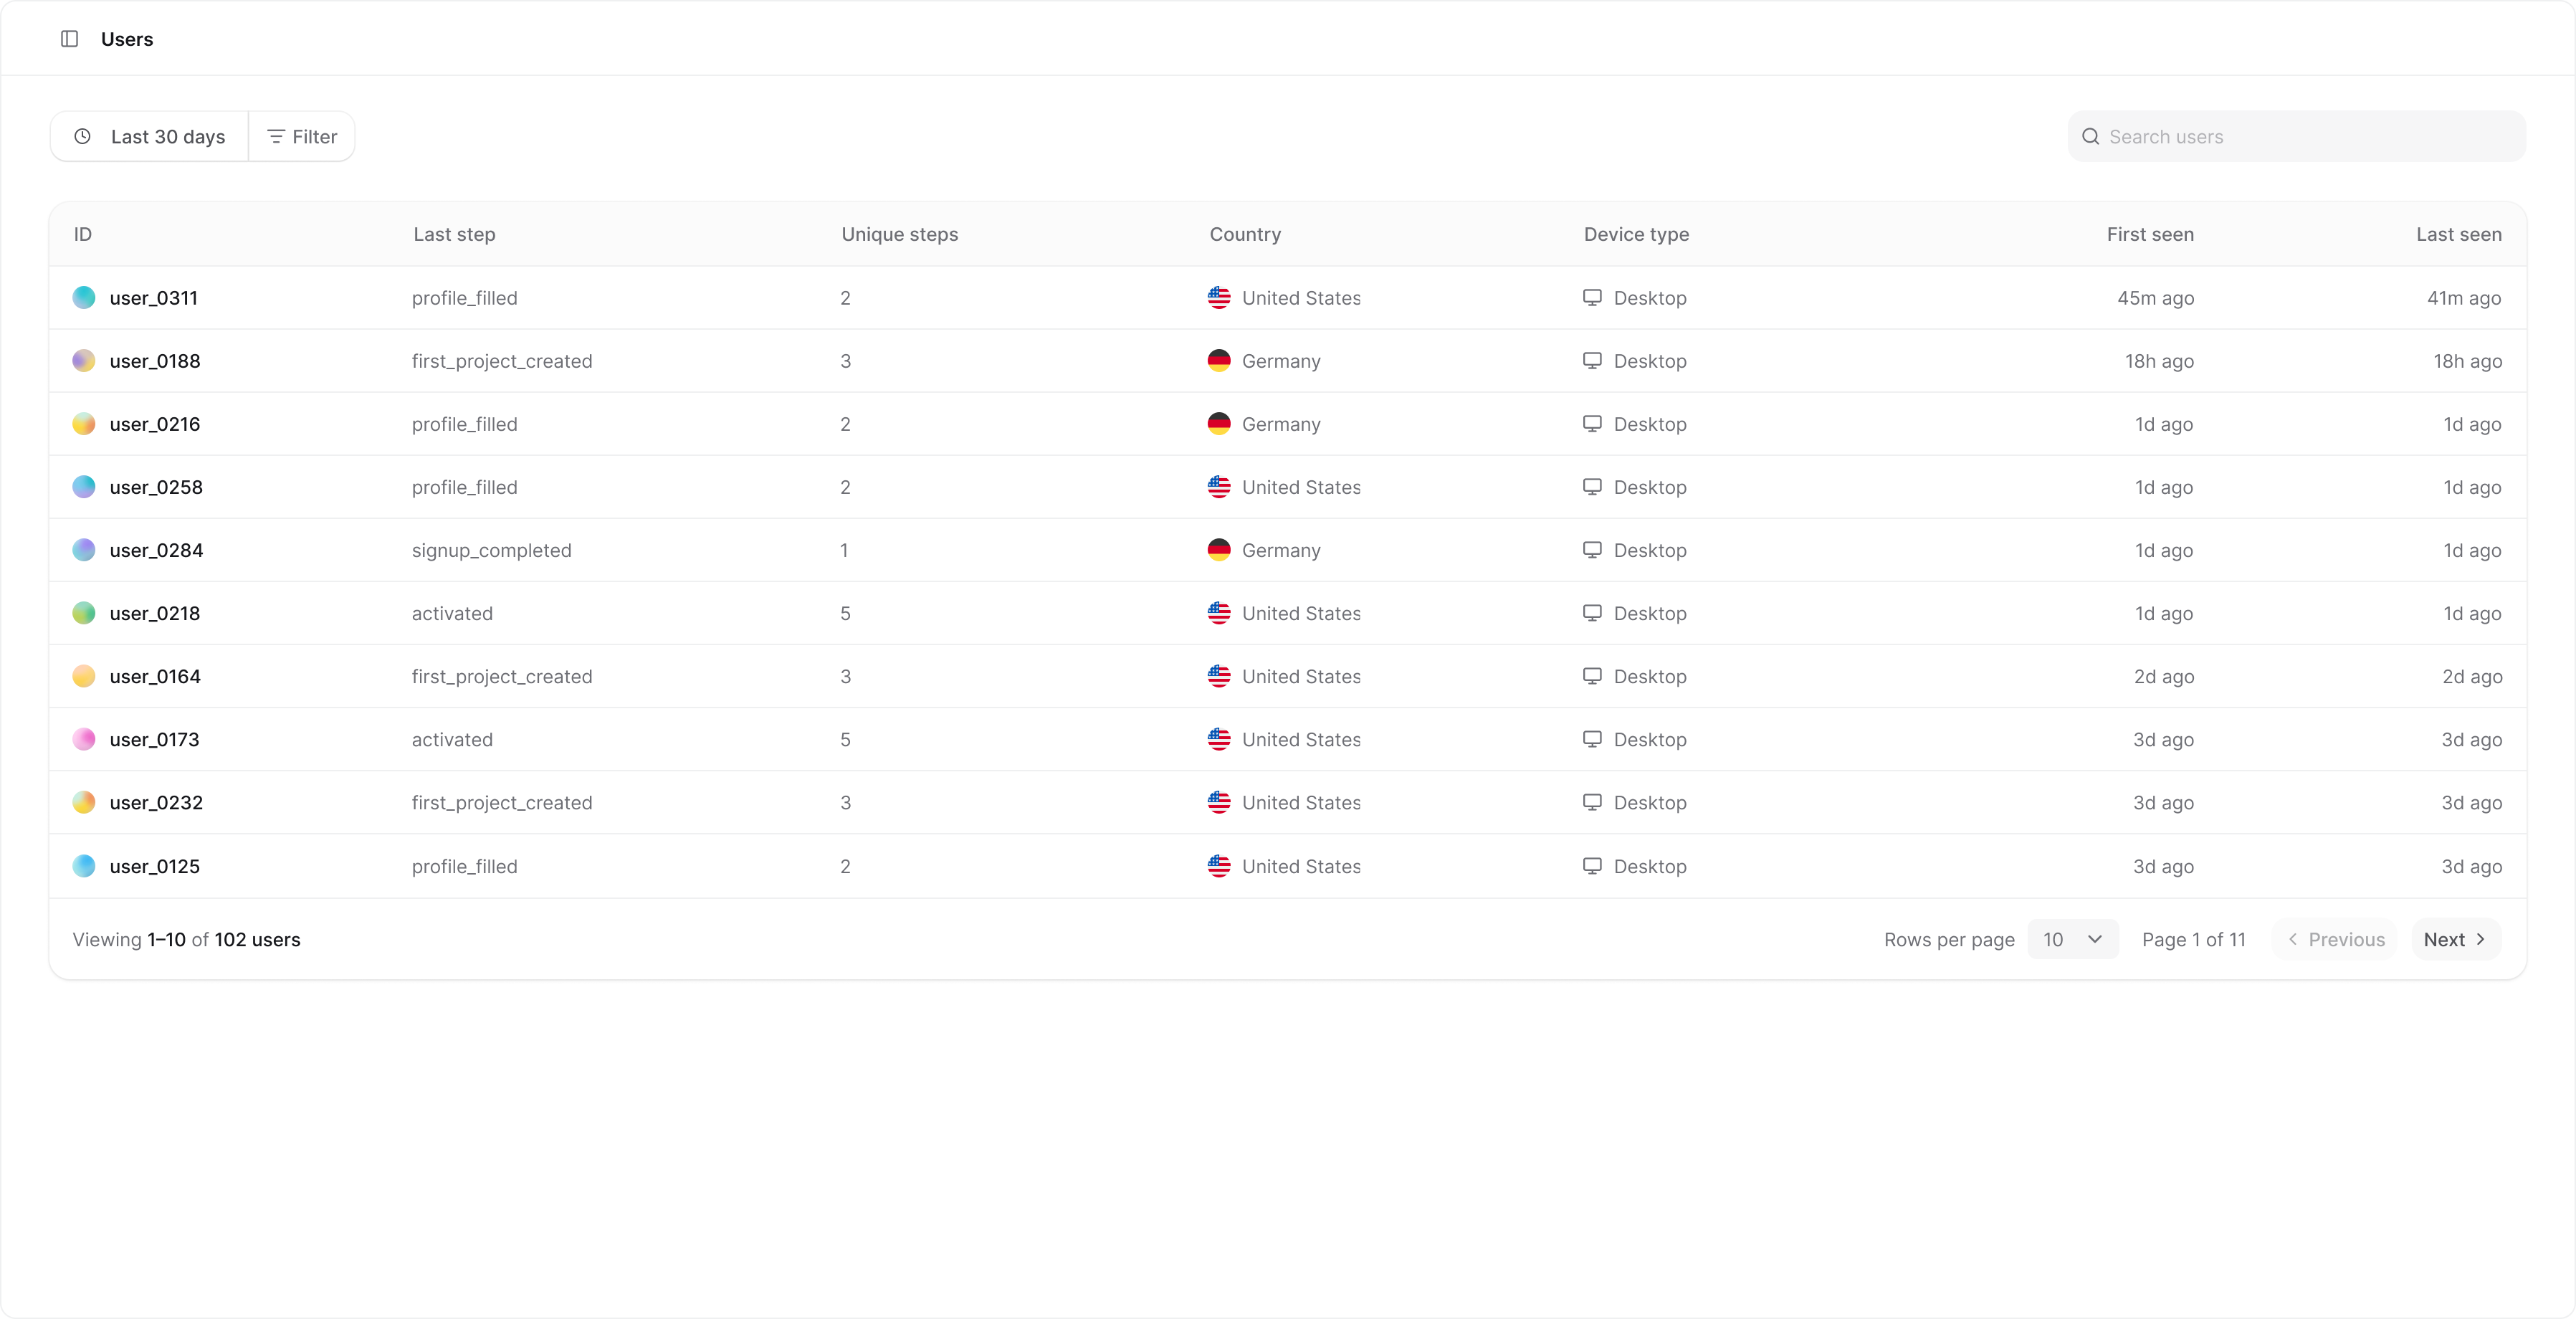The image size is (2576, 1319).
Task: Click the Germany flag in user_0188 row
Action: coord(1219,361)
